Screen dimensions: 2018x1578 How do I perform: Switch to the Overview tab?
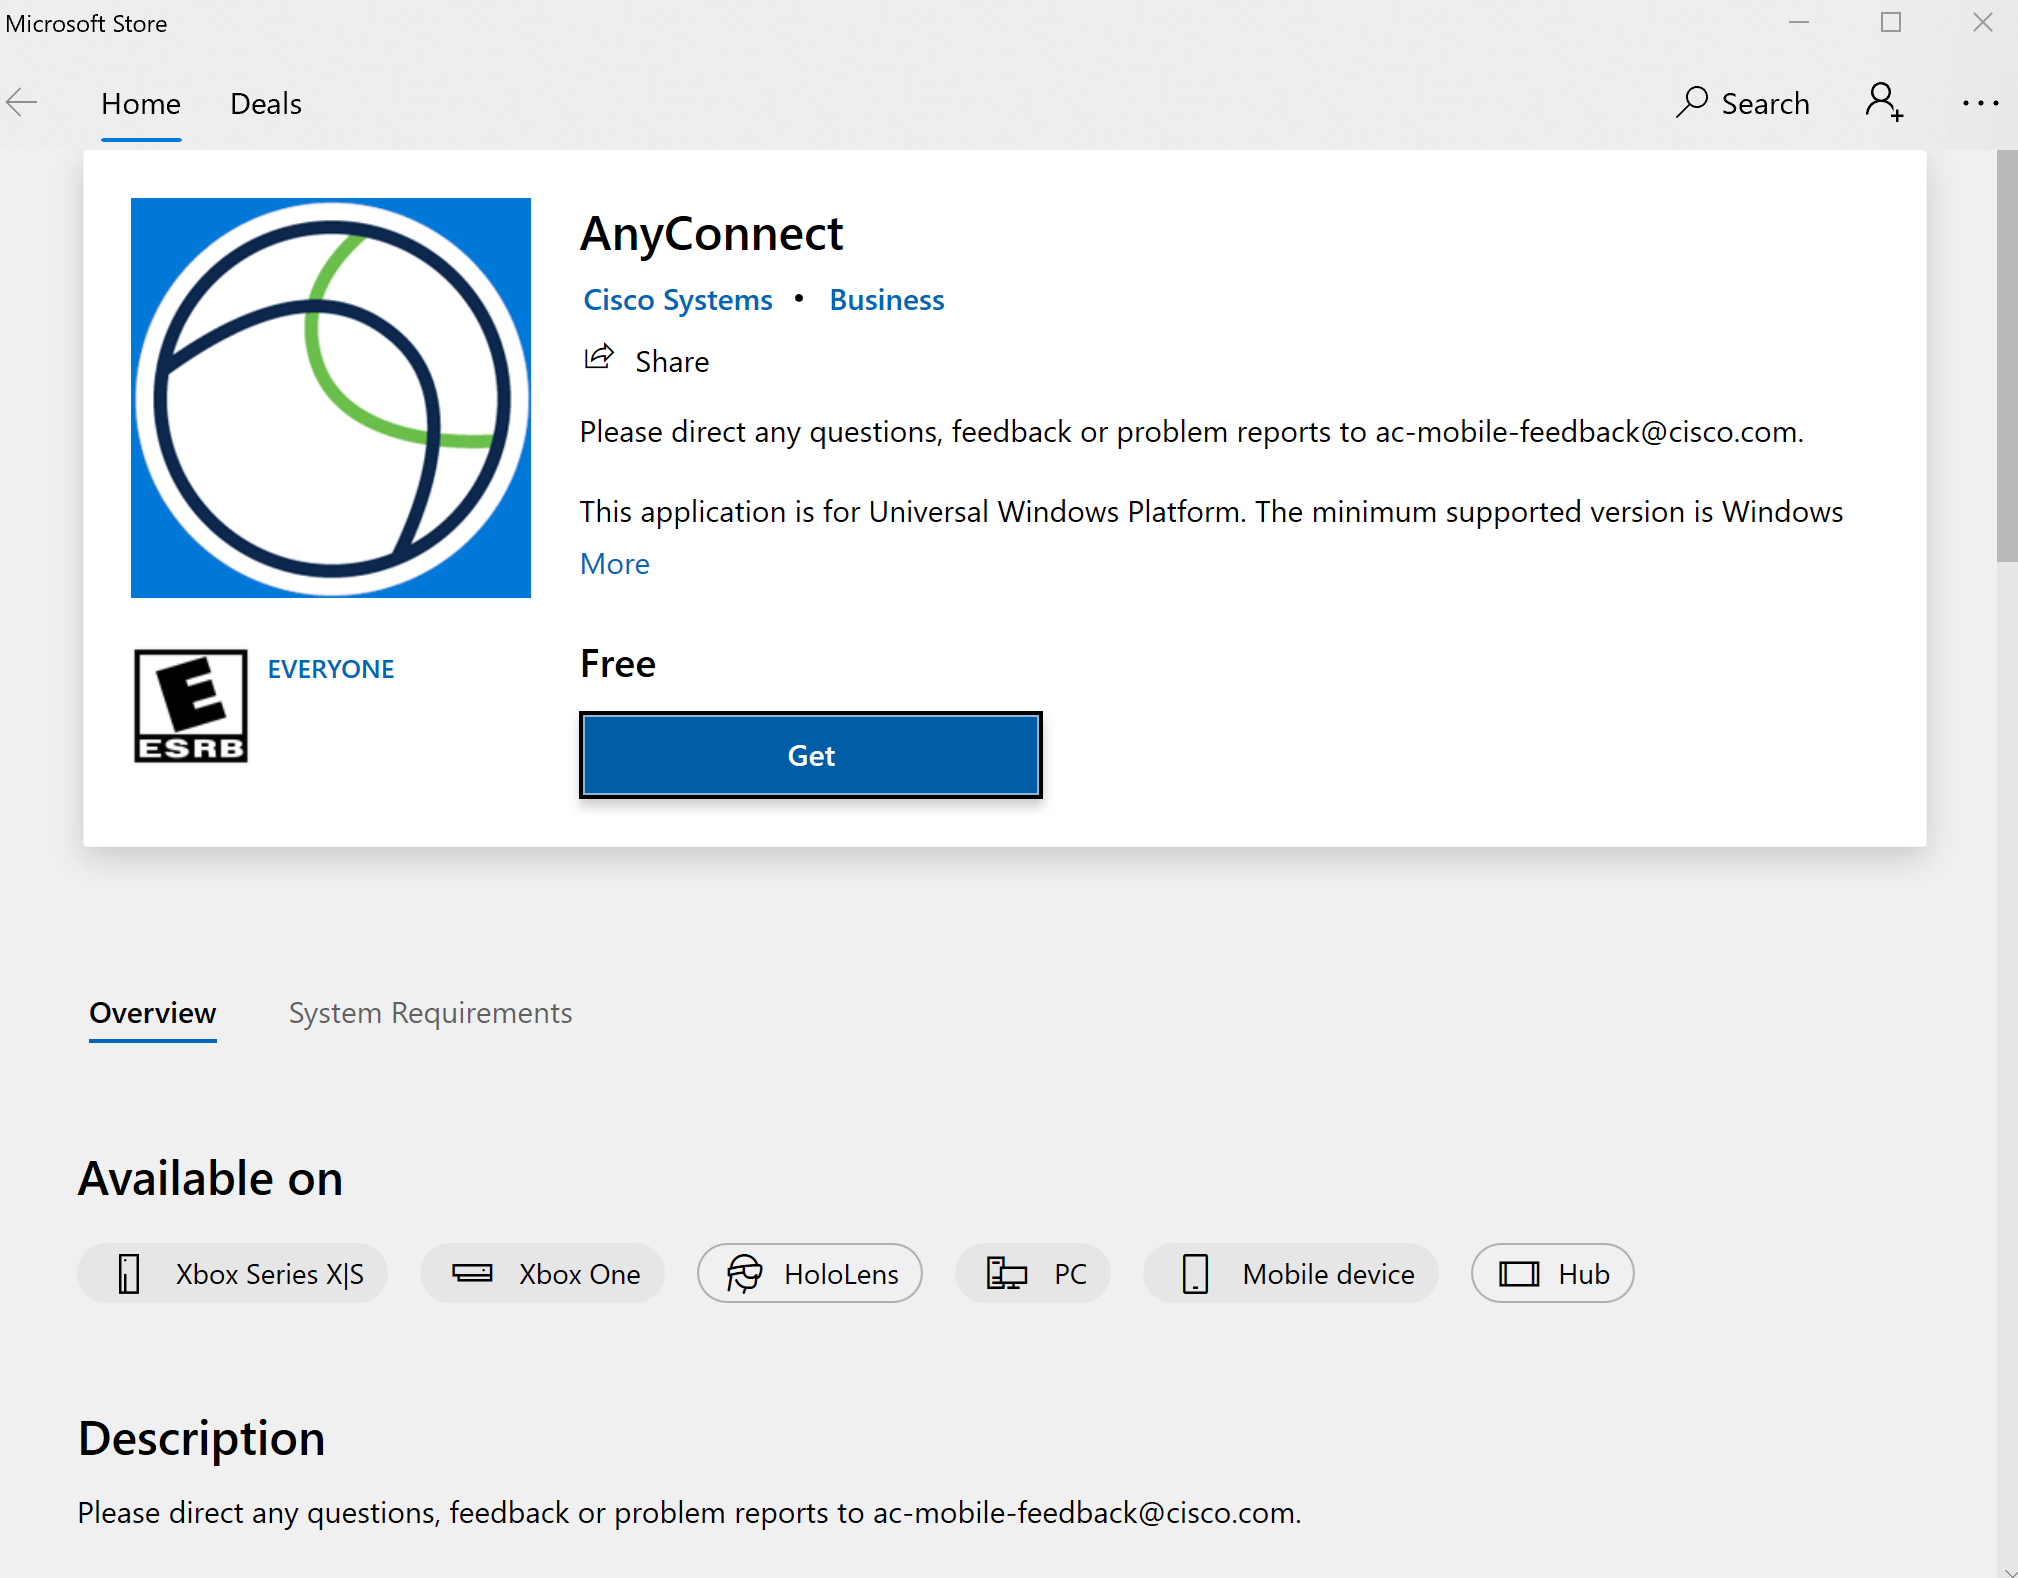(x=151, y=1013)
